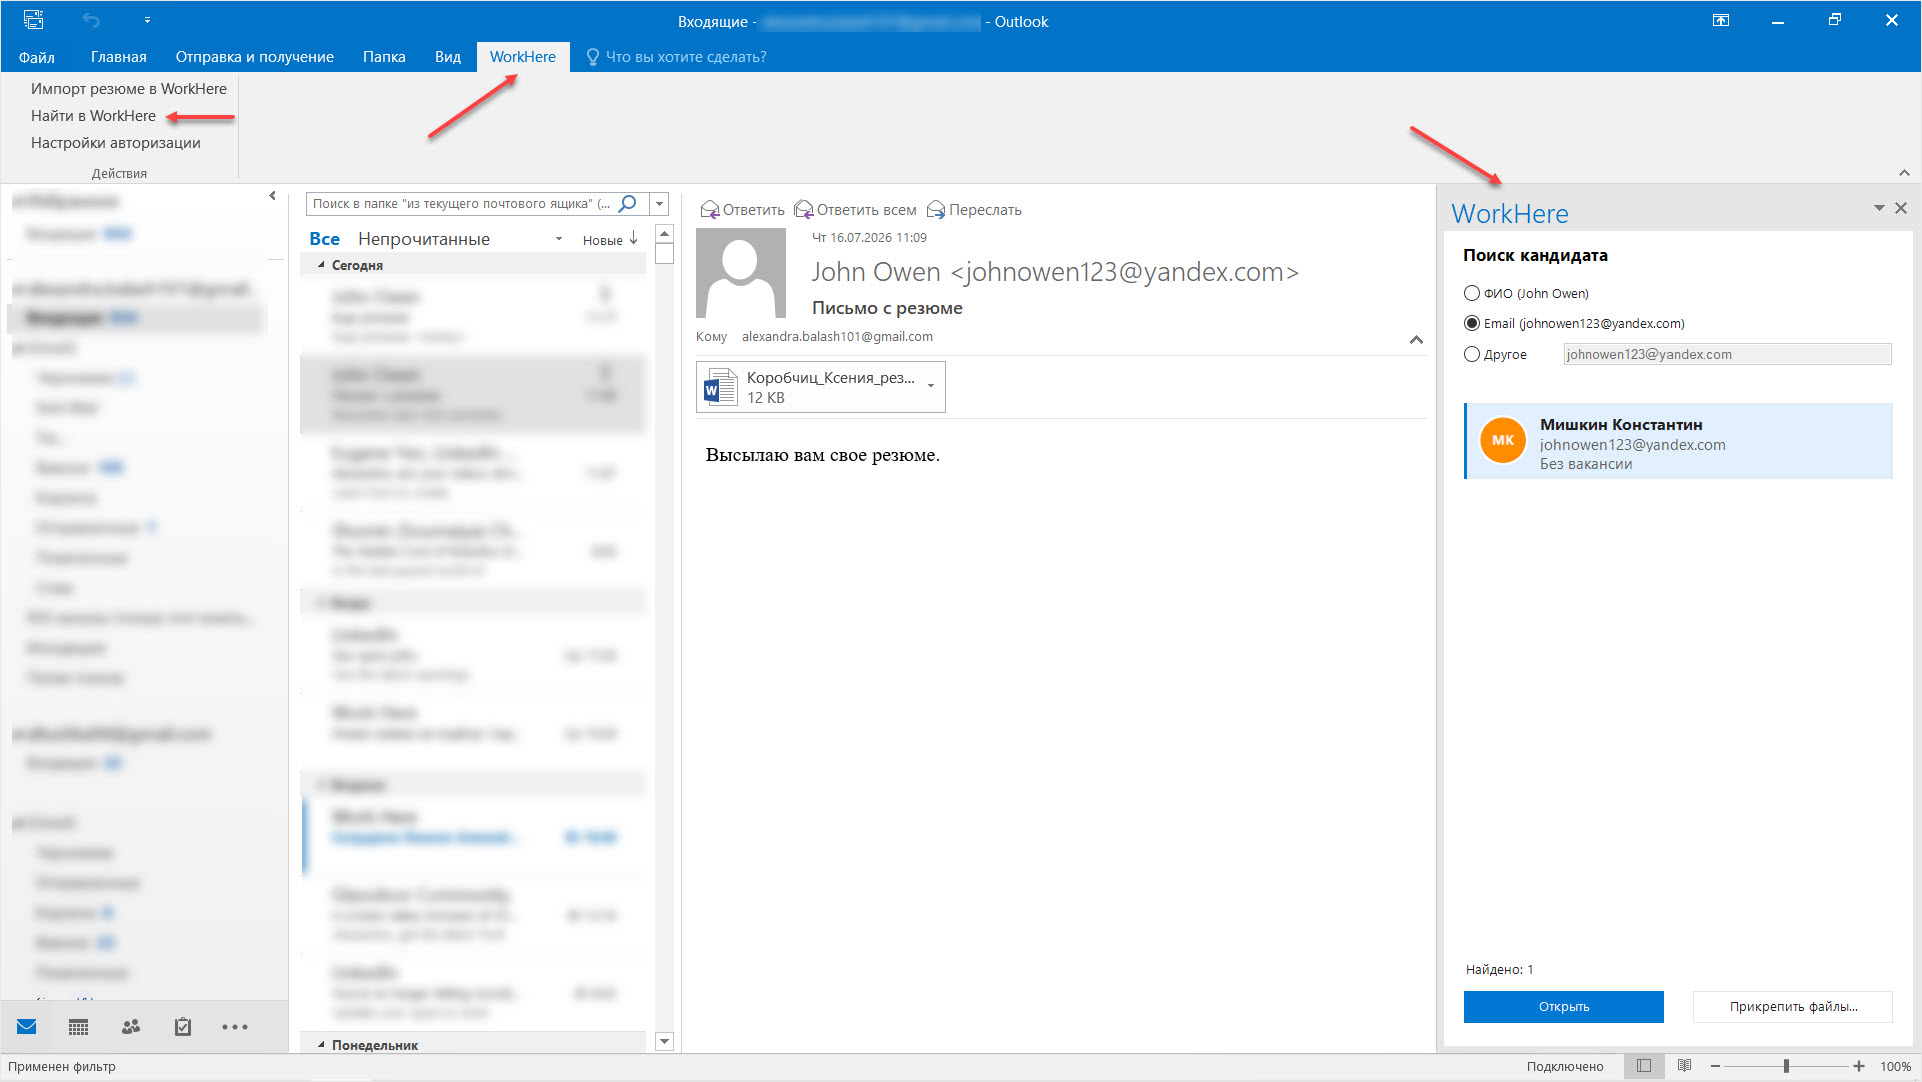1922x1082 pixels.
Task: Open Настройки авторизации
Action: 116,143
